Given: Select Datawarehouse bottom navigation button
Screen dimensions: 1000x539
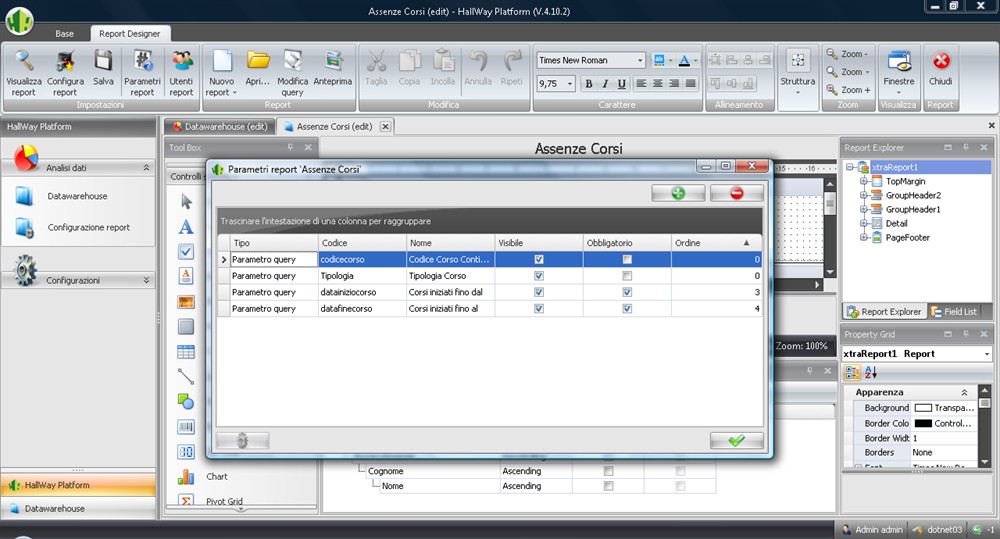Looking at the screenshot, I should [x=78, y=508].
